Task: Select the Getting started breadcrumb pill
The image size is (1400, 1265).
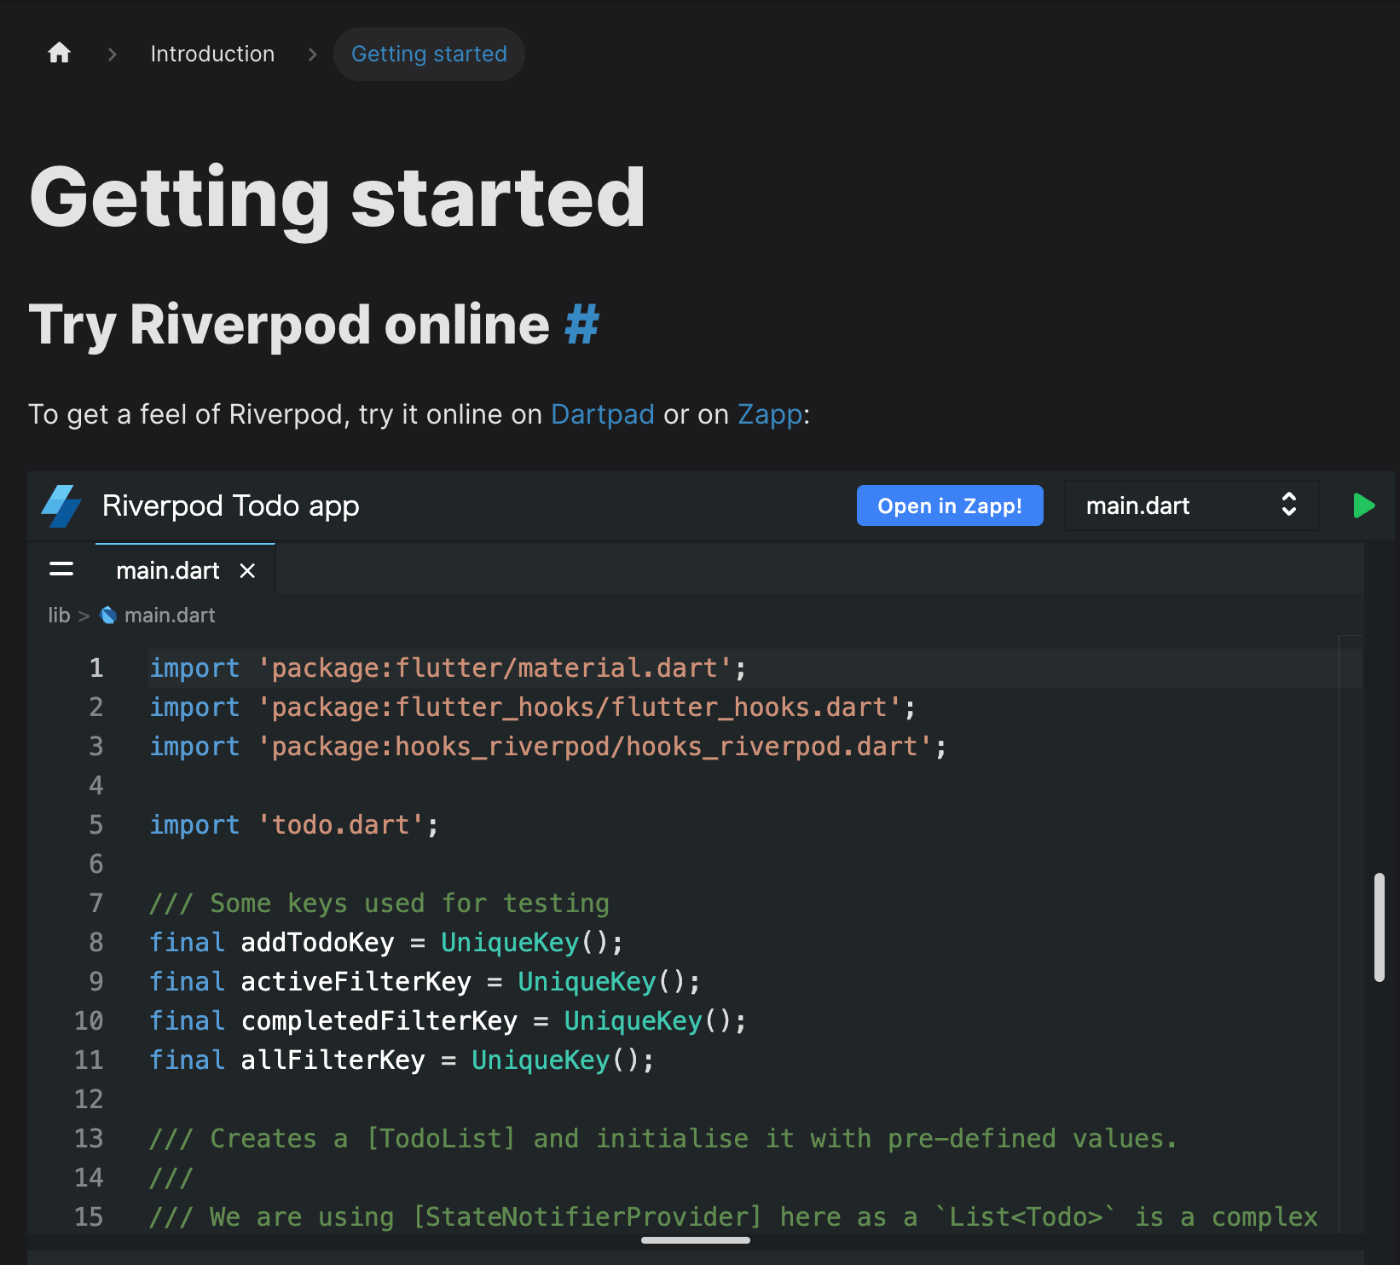Action: tap(429, 54)
